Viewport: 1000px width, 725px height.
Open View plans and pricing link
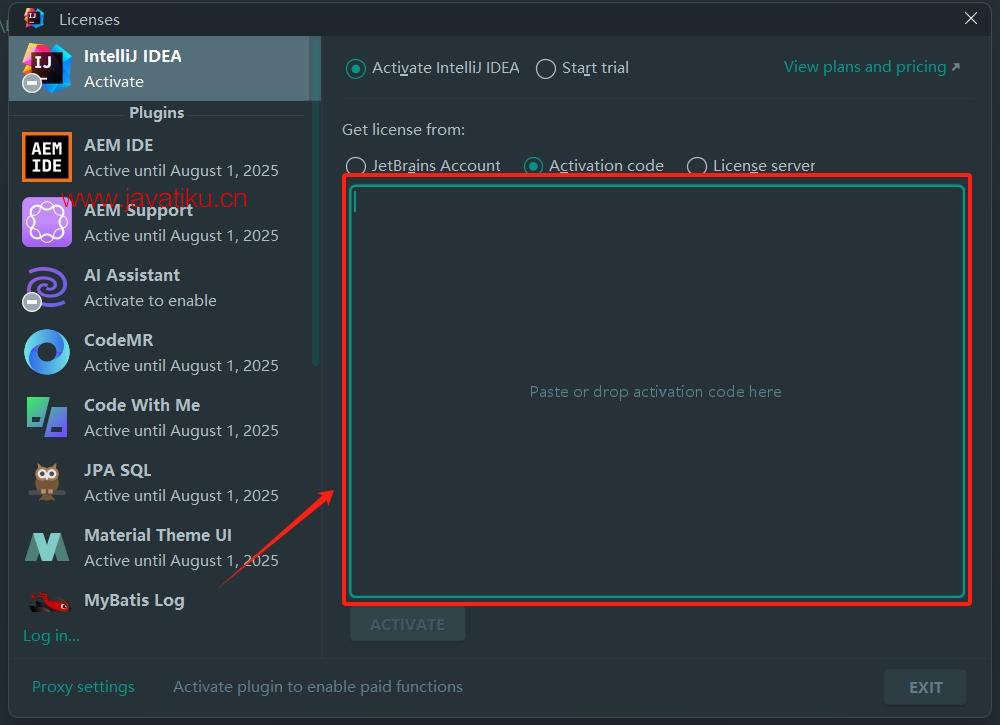pyautogui.click(x=871, y=67)
